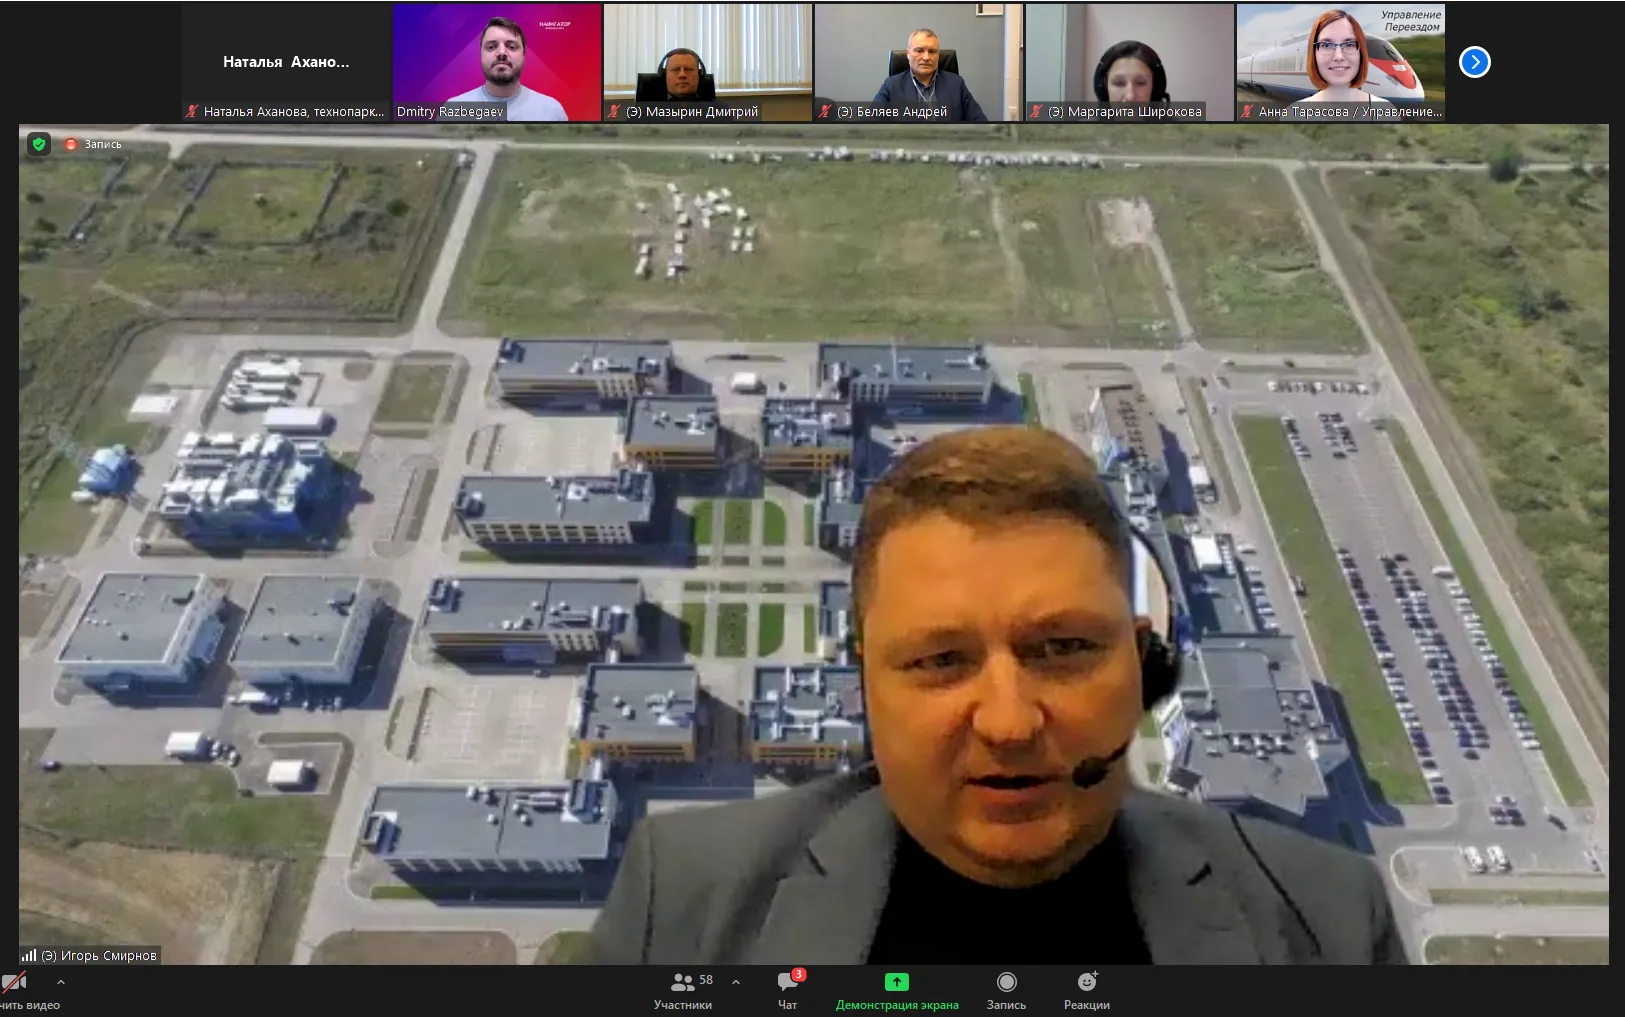
Task: Expand the video settings caret
Action: pyautogui.click(x=61, y=982)
